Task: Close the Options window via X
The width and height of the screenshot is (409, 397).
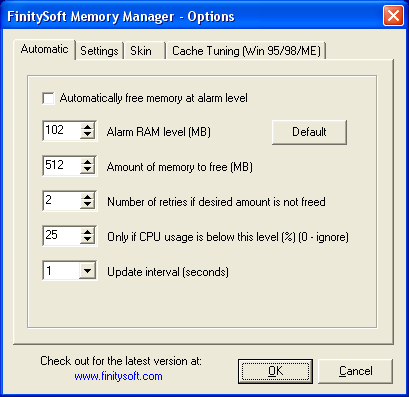Action: tap(393, 16)
